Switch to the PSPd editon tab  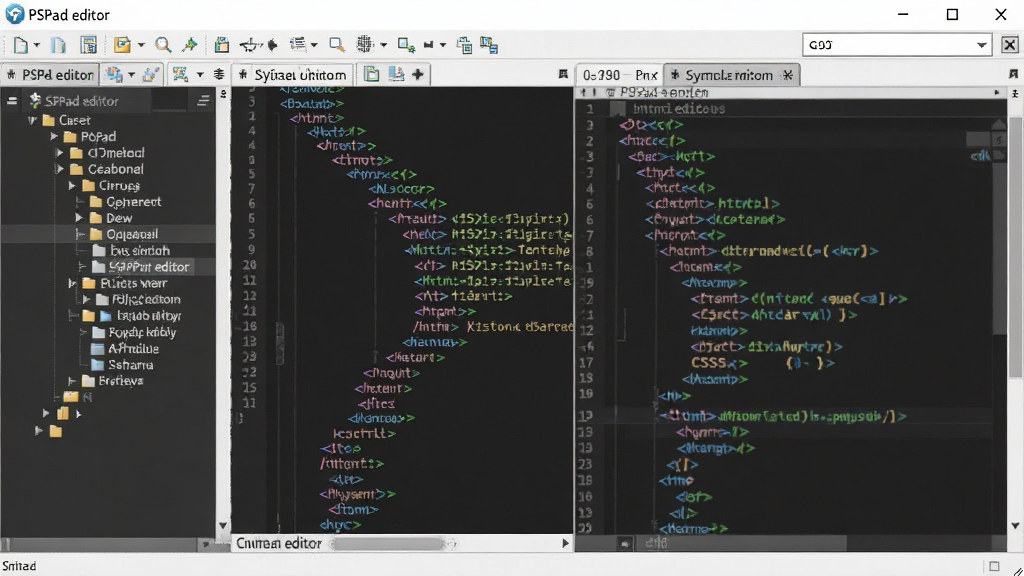[50, 75]
